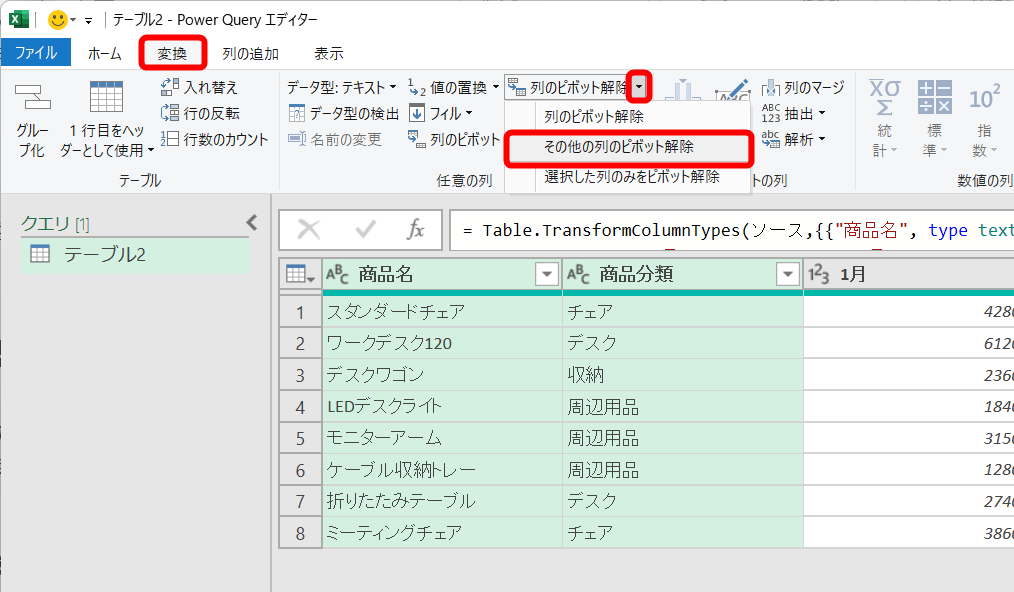The image size is (1014, 592).
Task: Click the table menu icon in grid corner
Action: [x=300, y=274]
